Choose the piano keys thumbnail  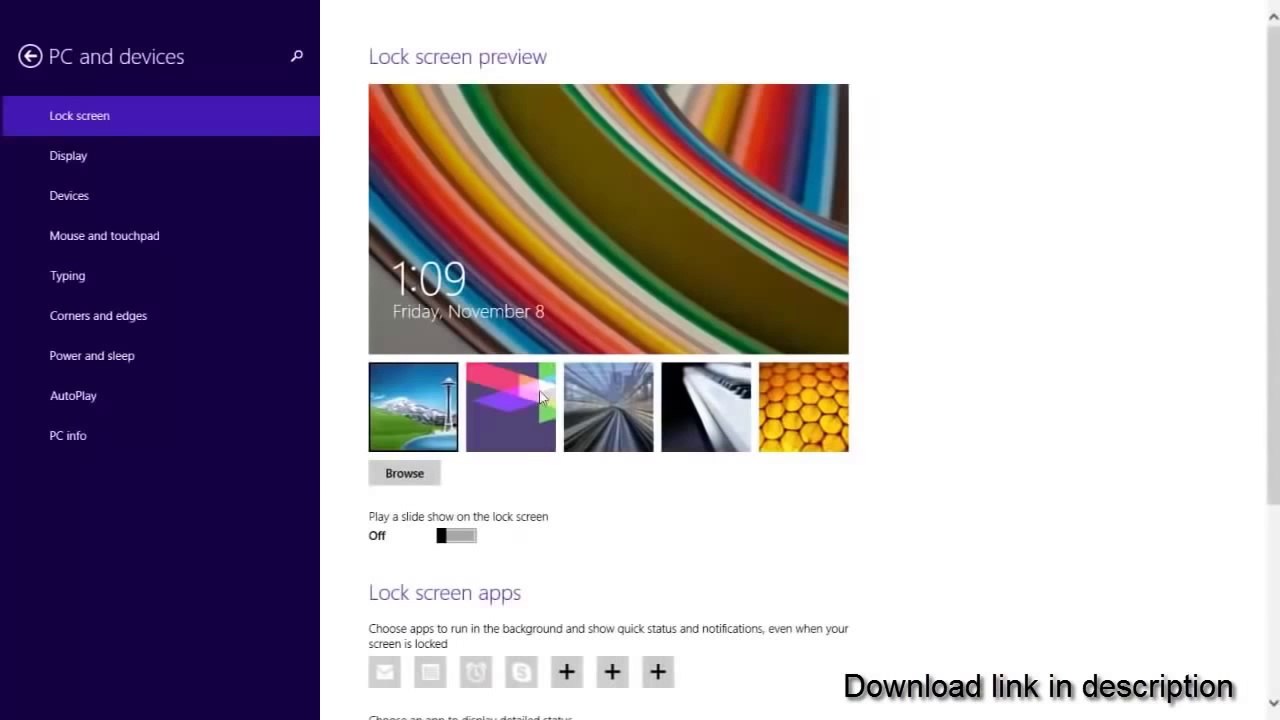pos(706,407)
